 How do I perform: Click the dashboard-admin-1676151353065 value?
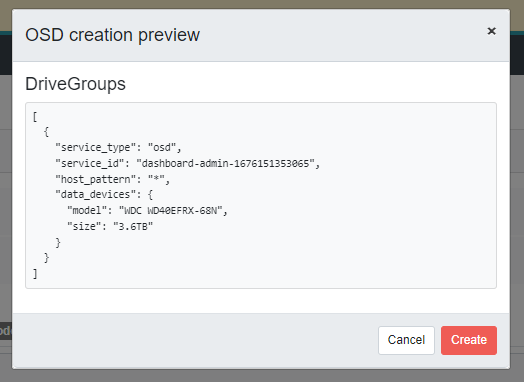(226, 163)
